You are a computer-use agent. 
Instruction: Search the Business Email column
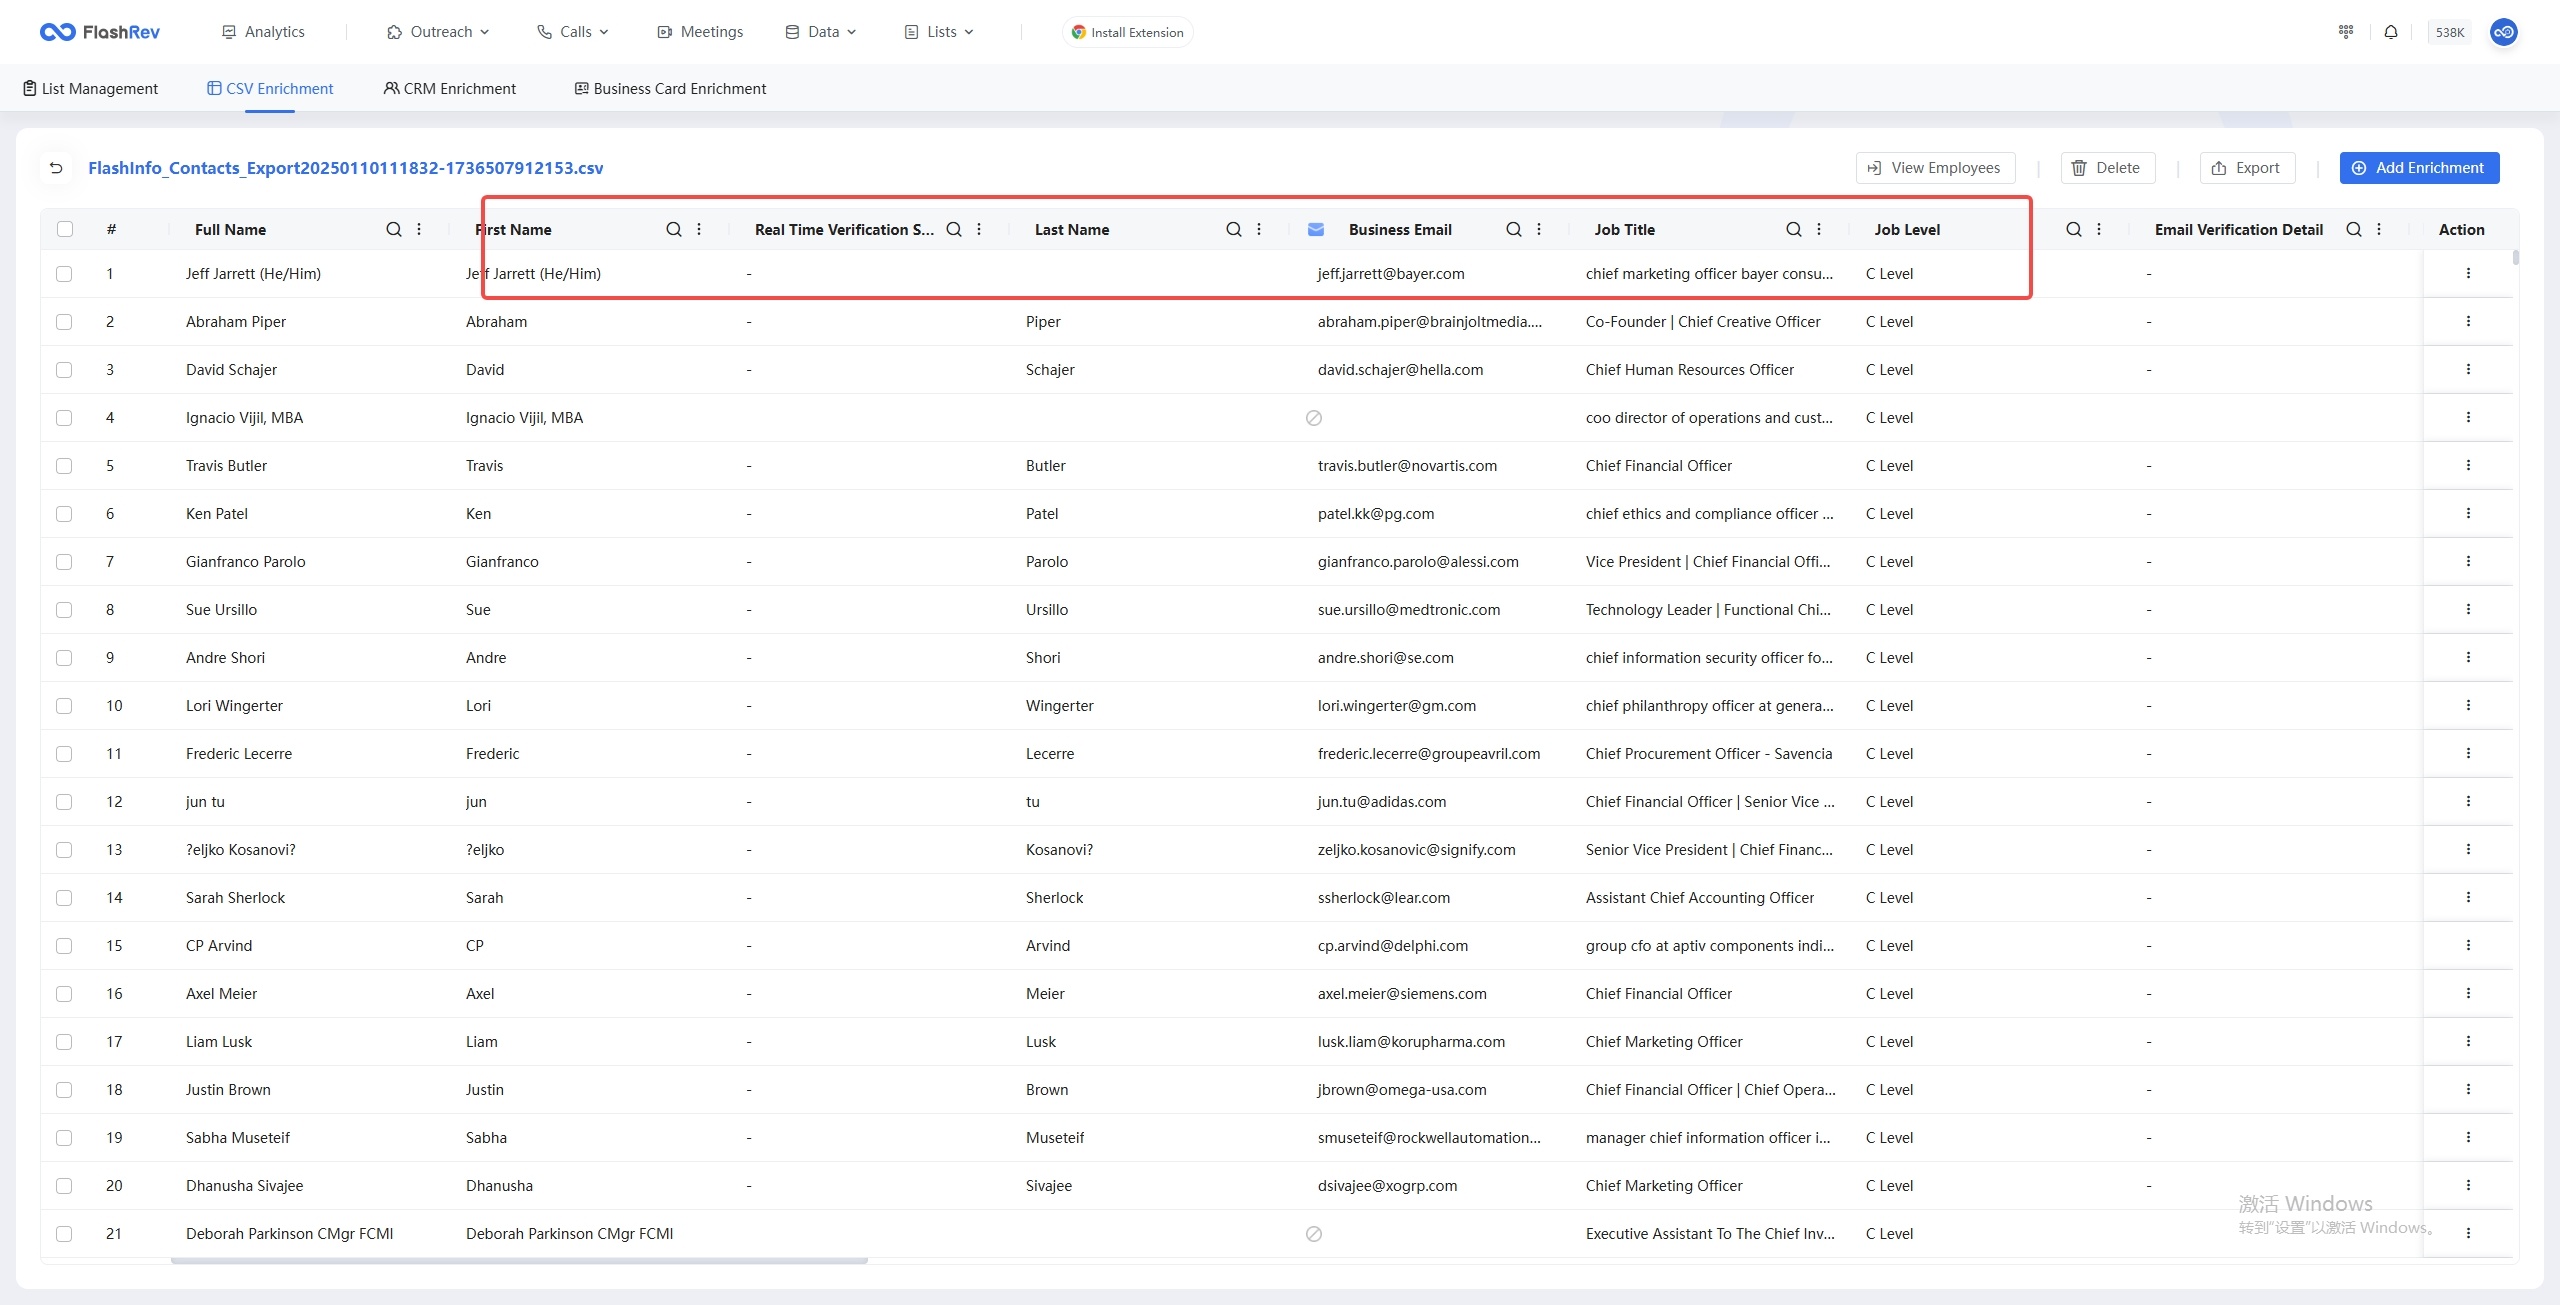coord(1514,229)
